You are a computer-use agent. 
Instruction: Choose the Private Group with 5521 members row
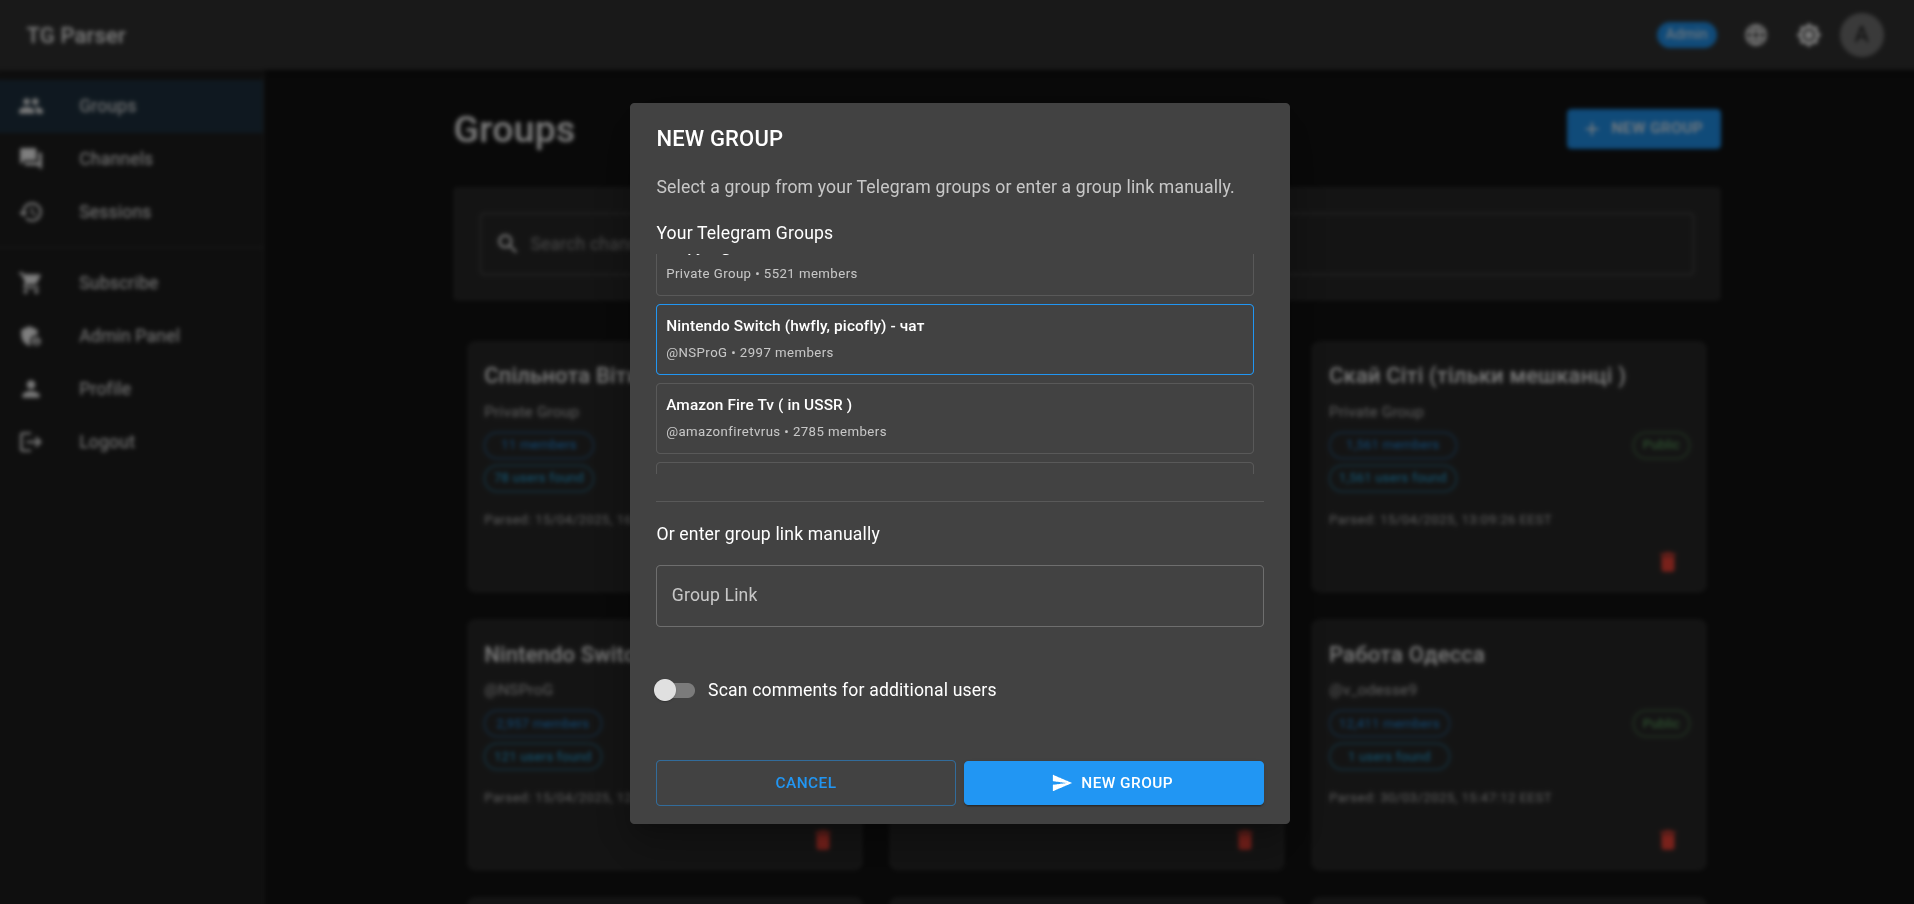click(954, 273)
